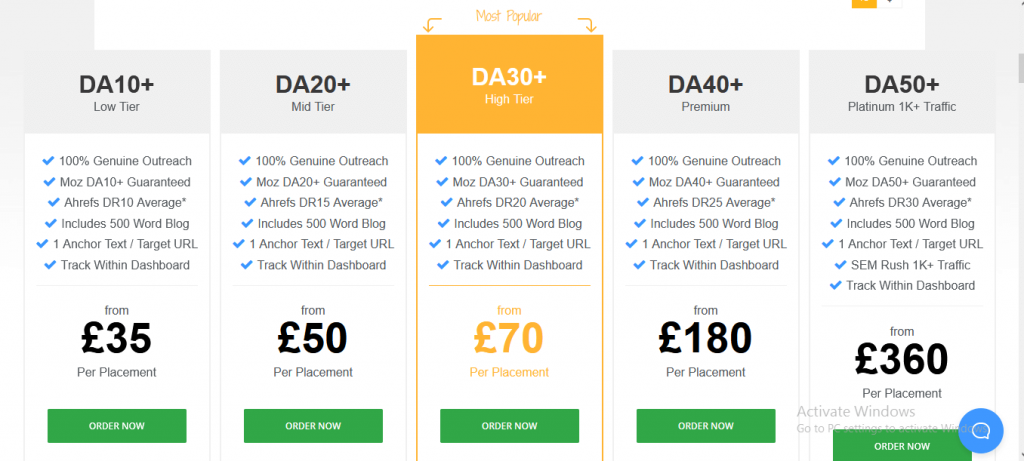Click right arrow beside Most Popular label
1024x461 pixels.
point(588,25)
